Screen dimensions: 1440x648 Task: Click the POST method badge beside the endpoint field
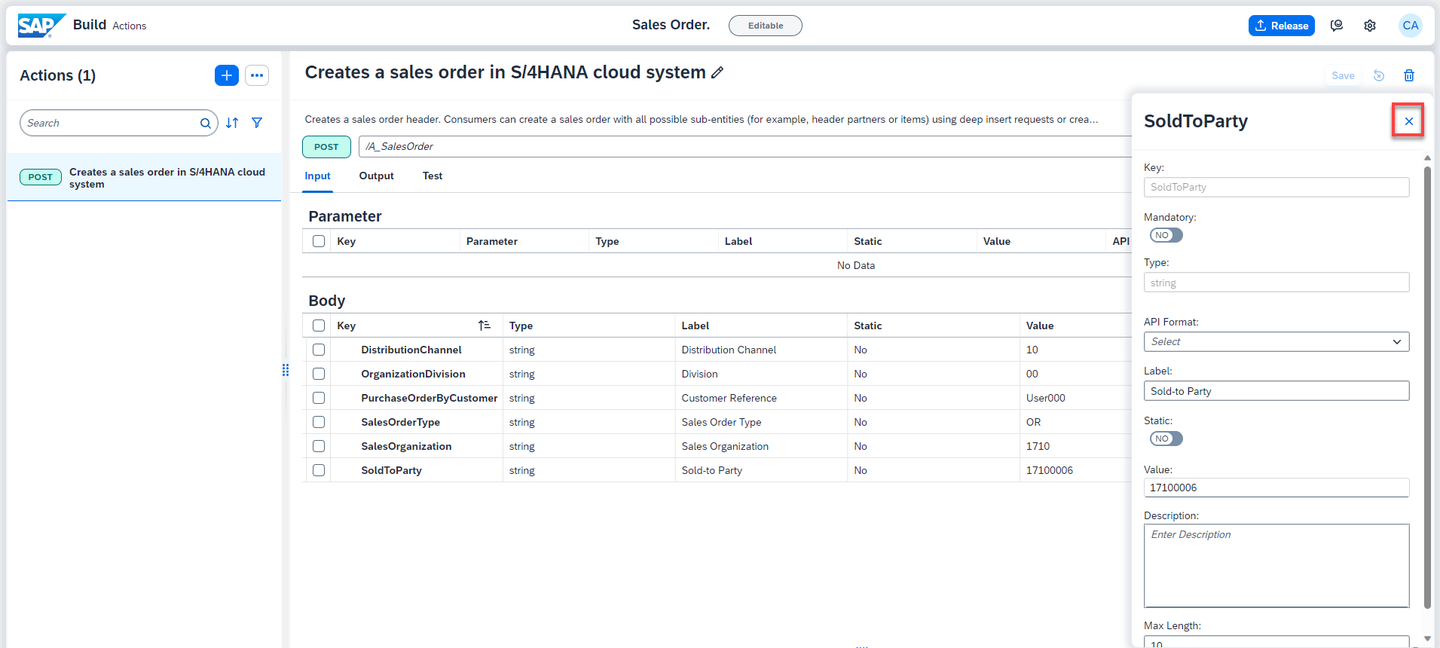click(x=327, y=146)
